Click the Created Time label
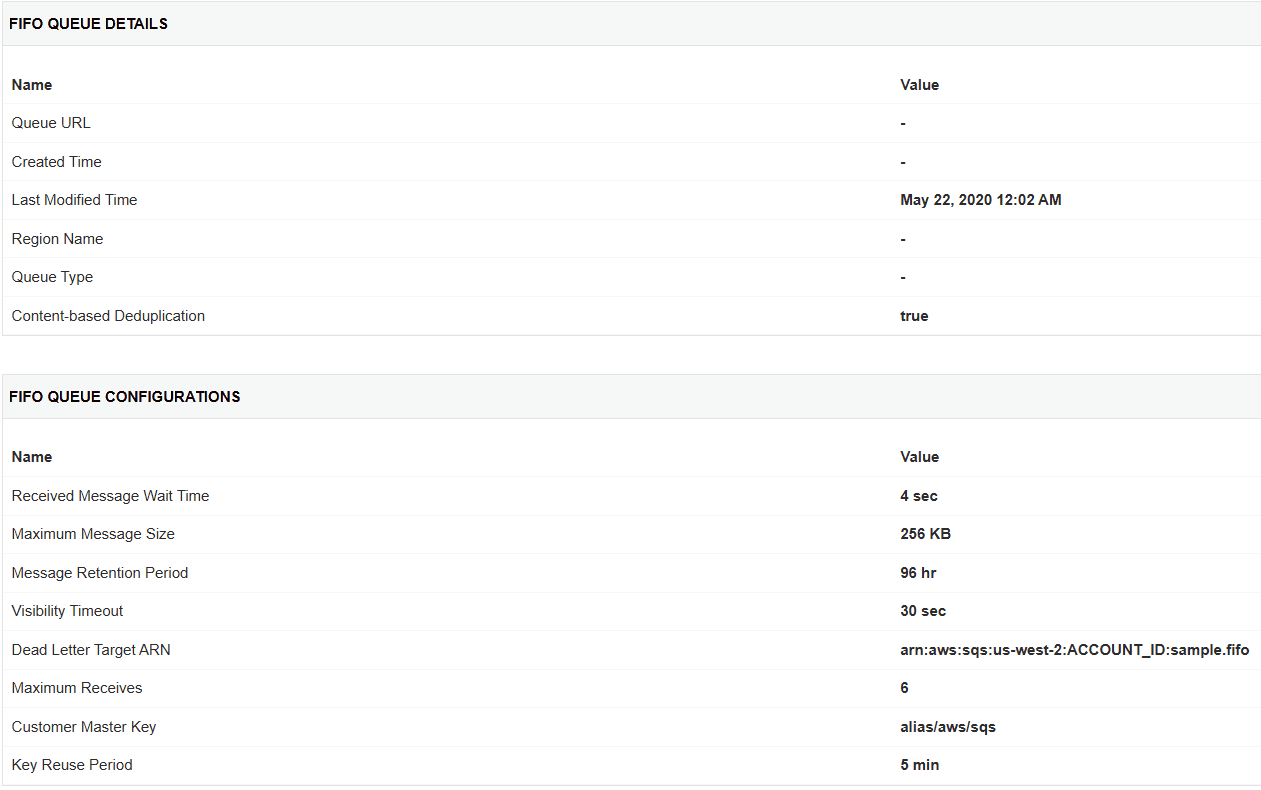Image resolution: width=1261 pixels, height=790 pixels. click(57, 162)
